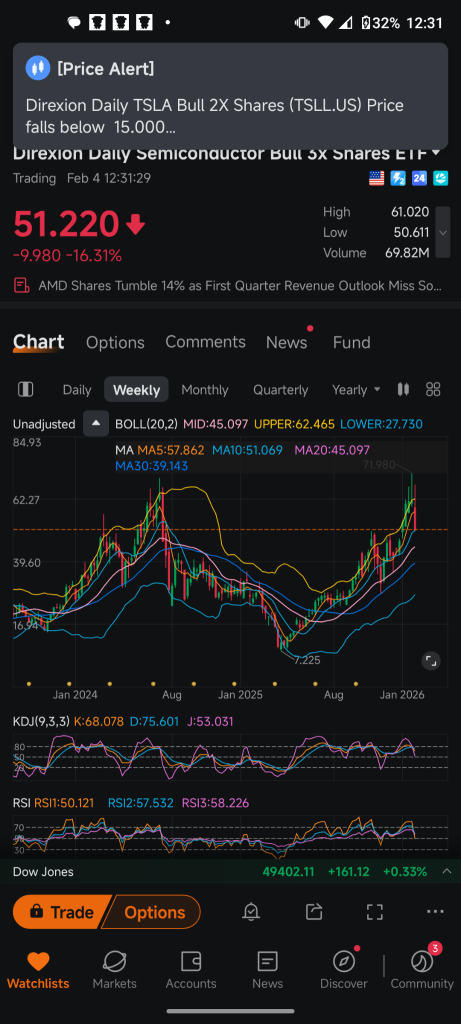Go to Markets in the bottom navigation
The width and height of the screenshot is (461, 1024).
tap(114, 970)
